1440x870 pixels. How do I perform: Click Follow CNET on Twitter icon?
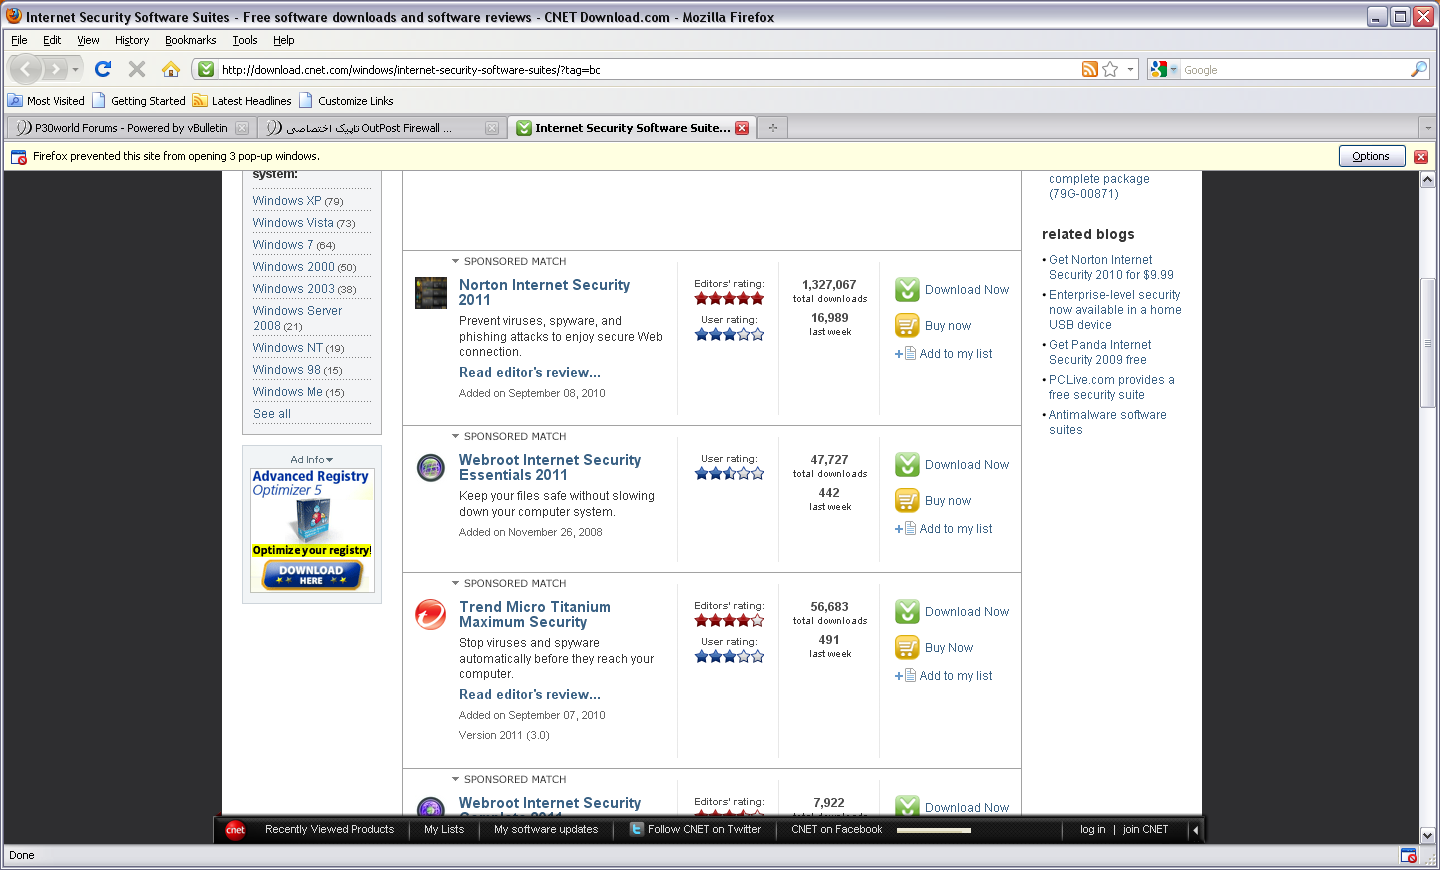click(x=637, y=829)
